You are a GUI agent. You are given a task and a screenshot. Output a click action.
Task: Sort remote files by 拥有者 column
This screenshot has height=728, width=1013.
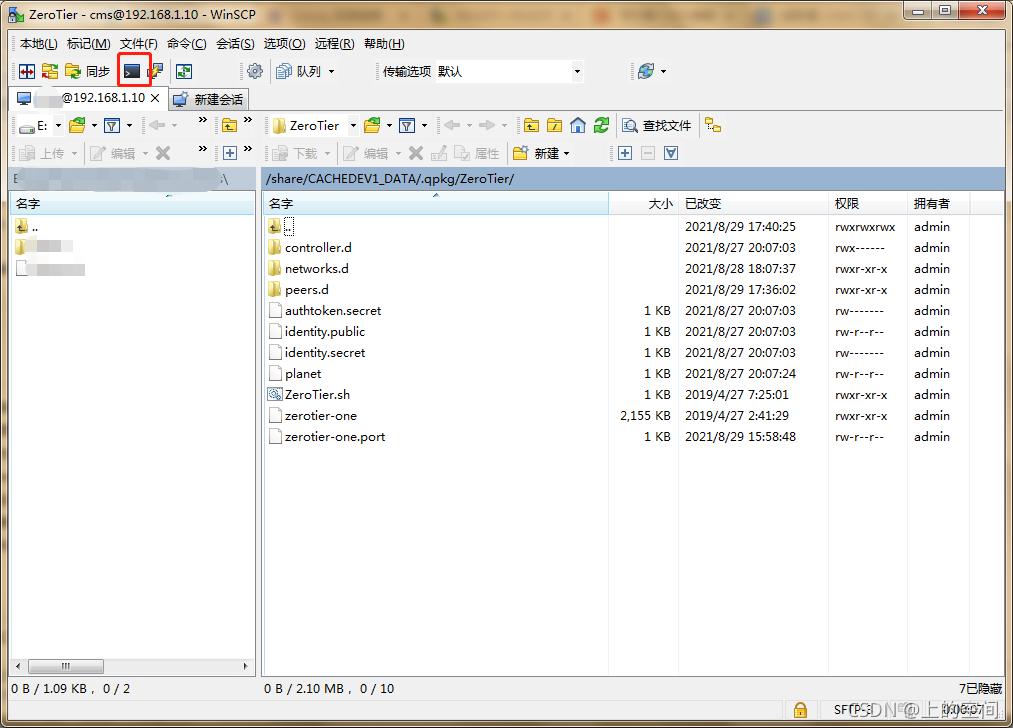[x=938, y=203]
